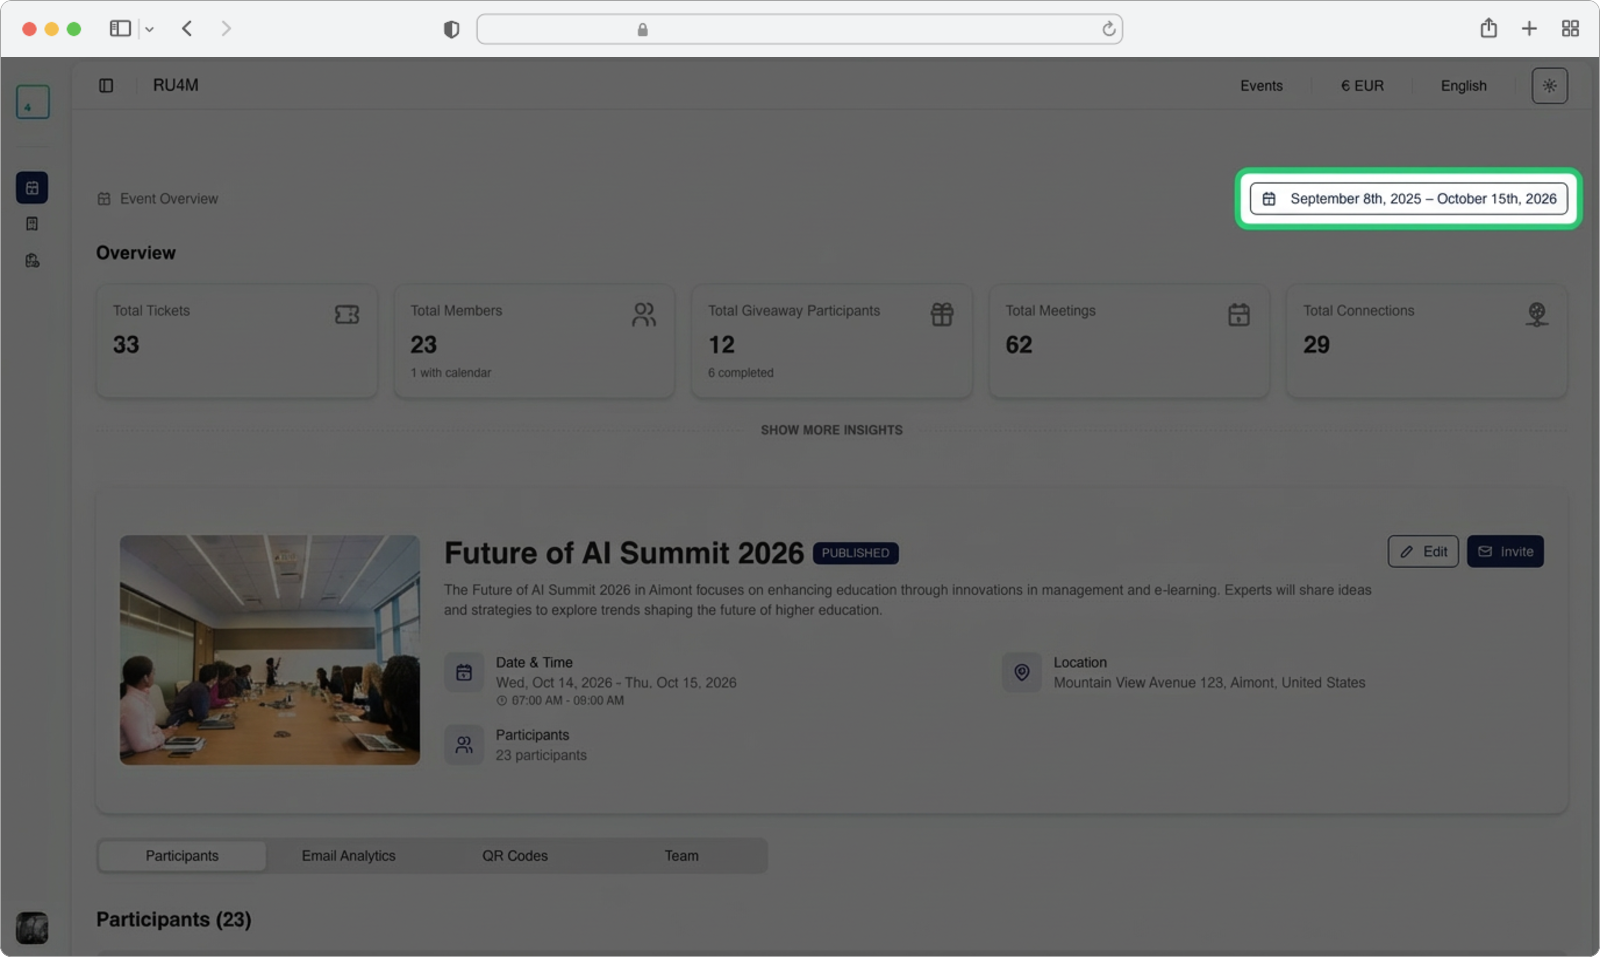Click the Future of AI Summit thumbnail
The width and height of the screenshot is (1600, 957).
coord(270,650)
